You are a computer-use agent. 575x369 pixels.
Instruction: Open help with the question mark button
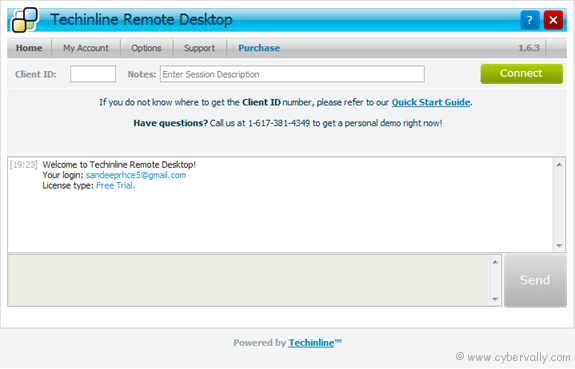coord(530,20)
